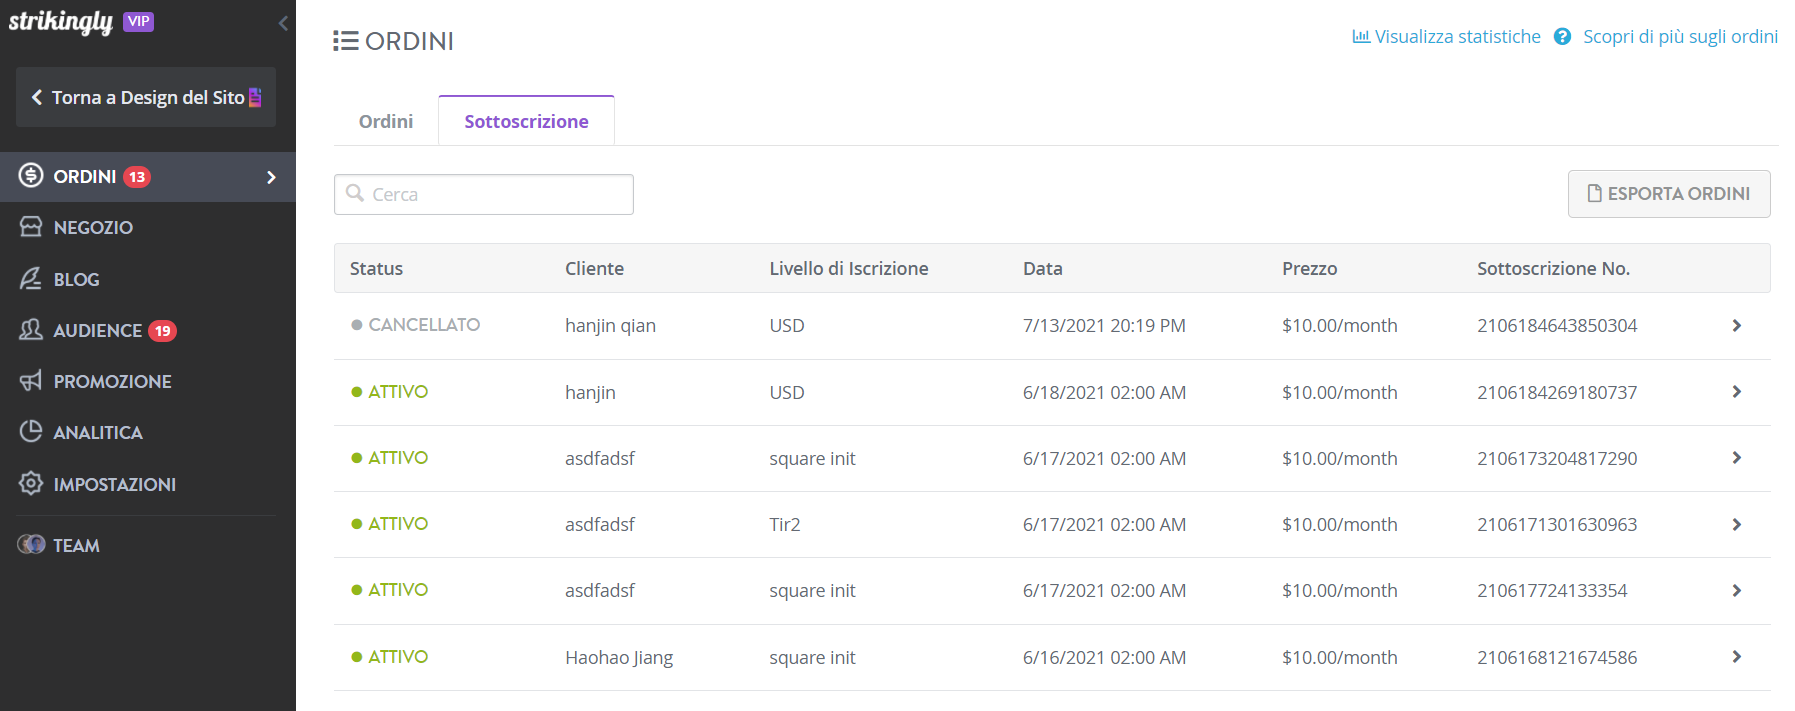Expand the row for subscription 2106184269180737
The width and height of the screenshot is (1795, 711).
click(x=1737, y=392)
